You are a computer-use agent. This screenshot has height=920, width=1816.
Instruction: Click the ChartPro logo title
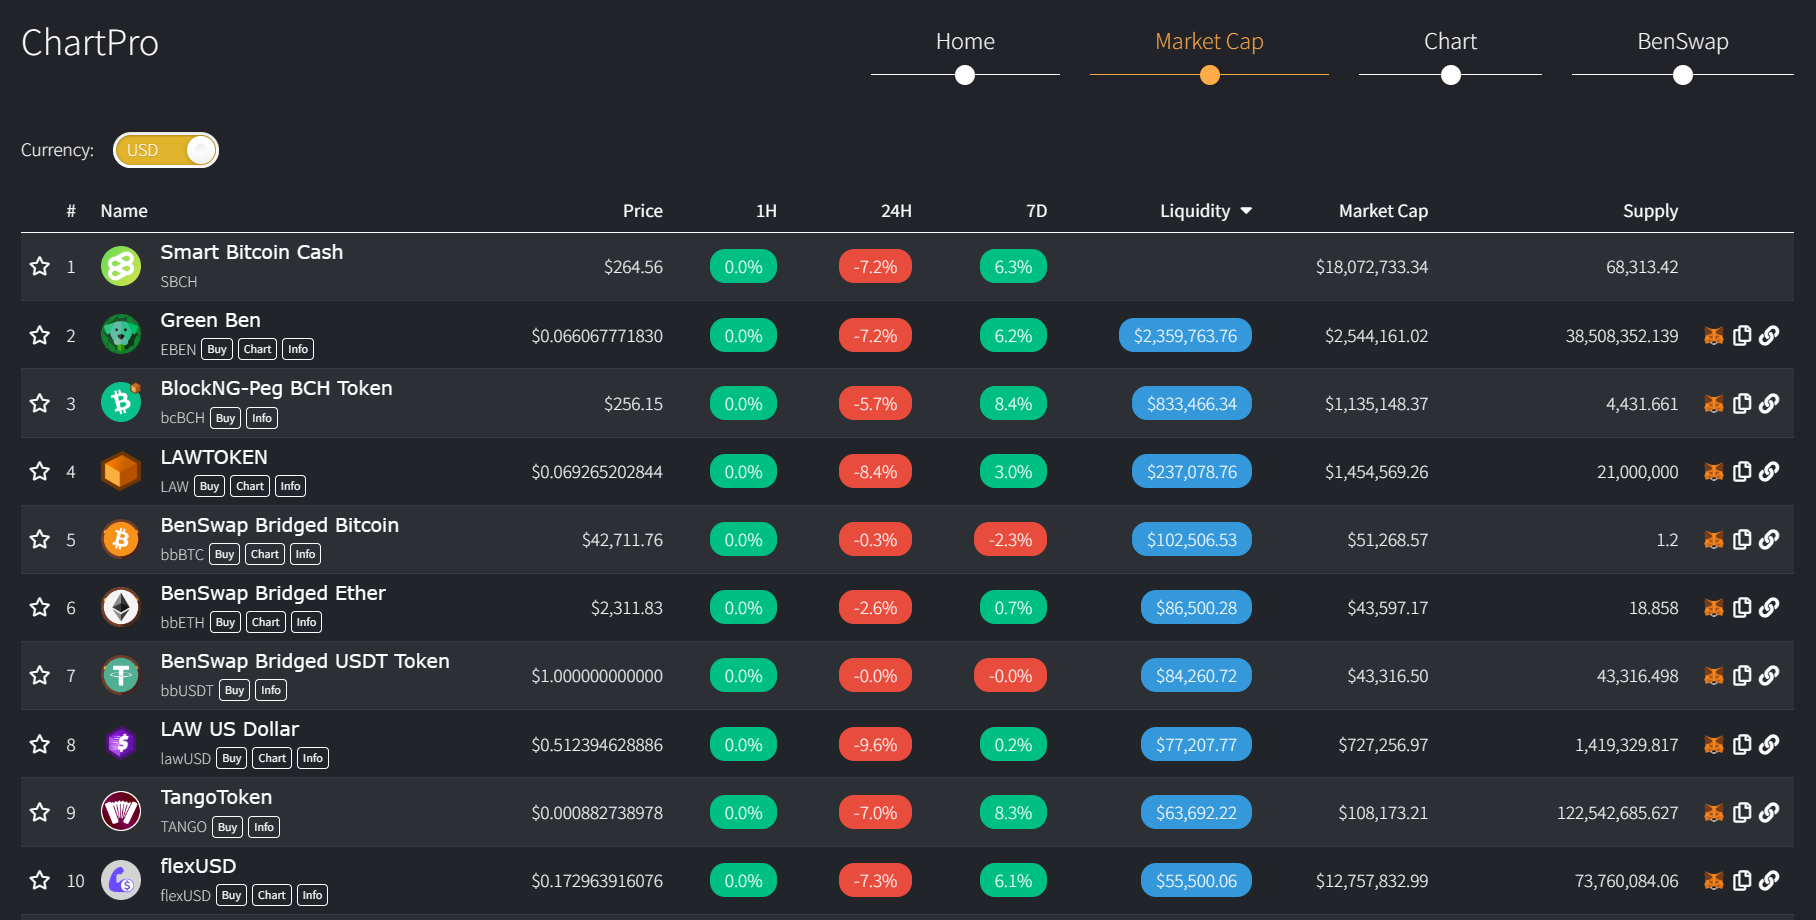[x=90, y=43]
